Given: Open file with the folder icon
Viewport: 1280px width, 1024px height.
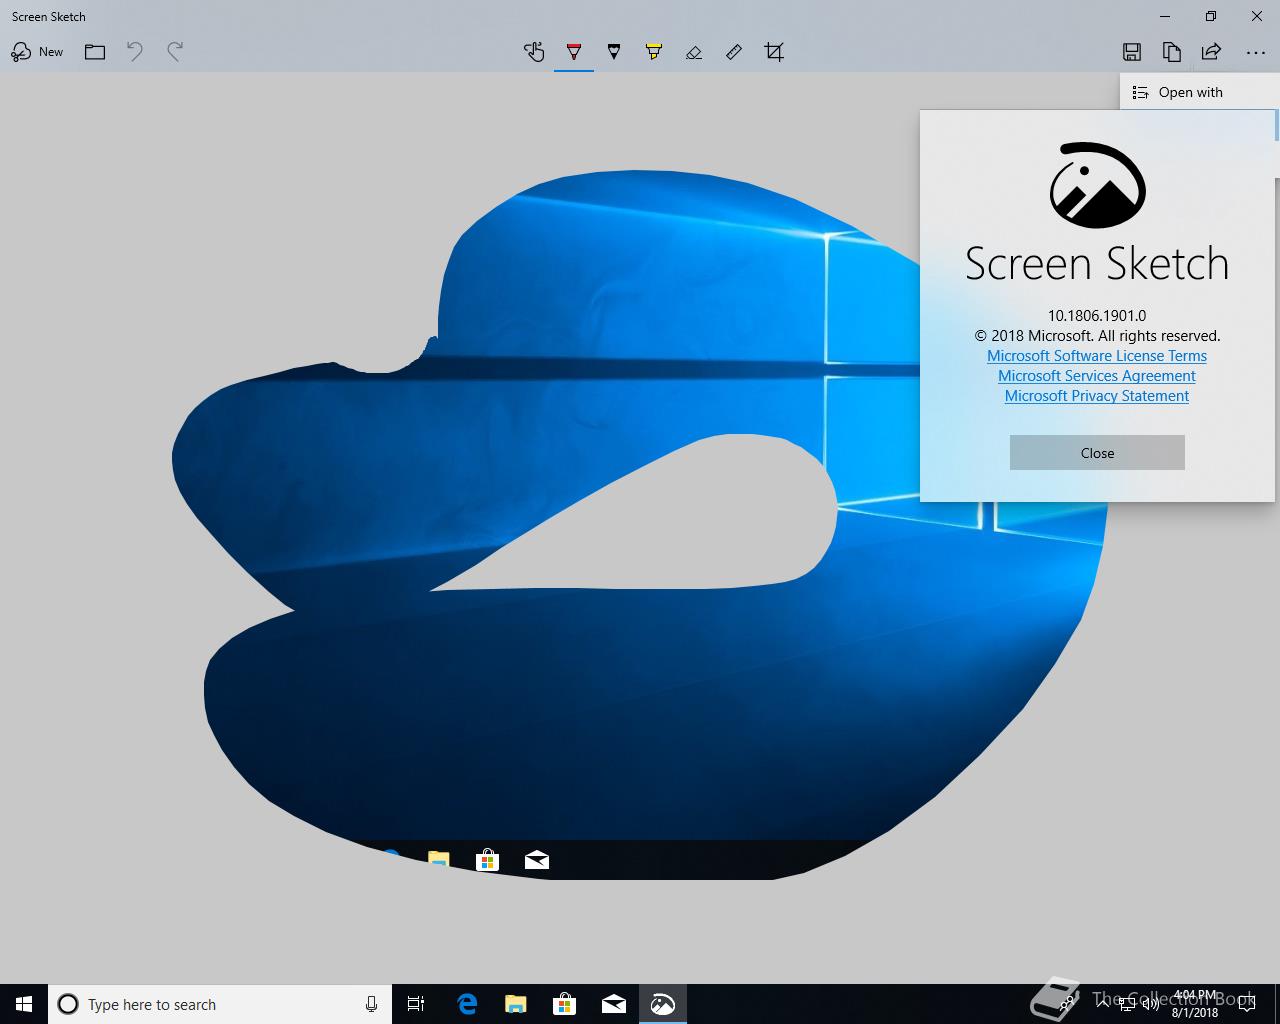Looking at the screenshot, I should tap(95, 52).
